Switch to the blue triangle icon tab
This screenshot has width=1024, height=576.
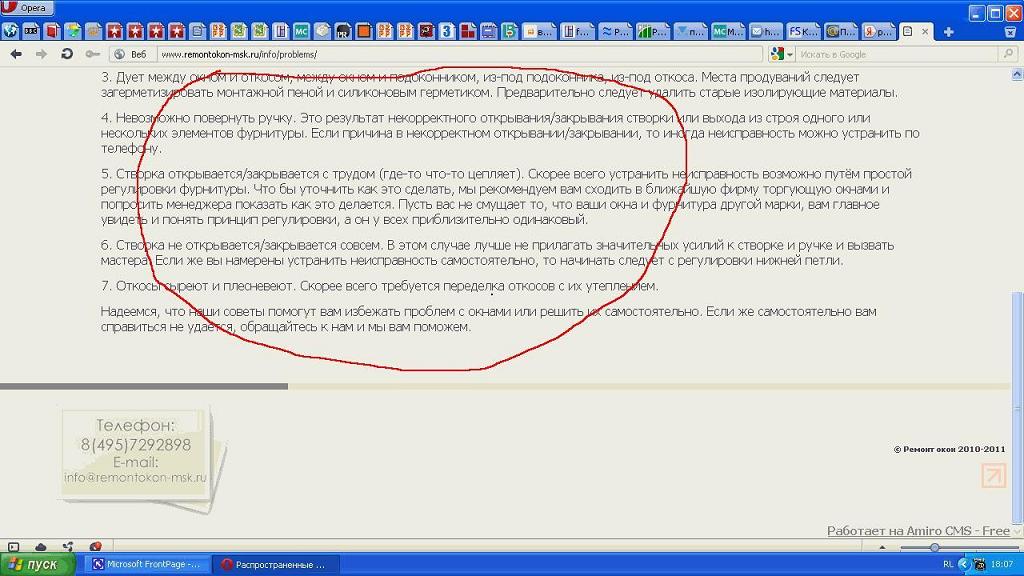coord(690,31)
